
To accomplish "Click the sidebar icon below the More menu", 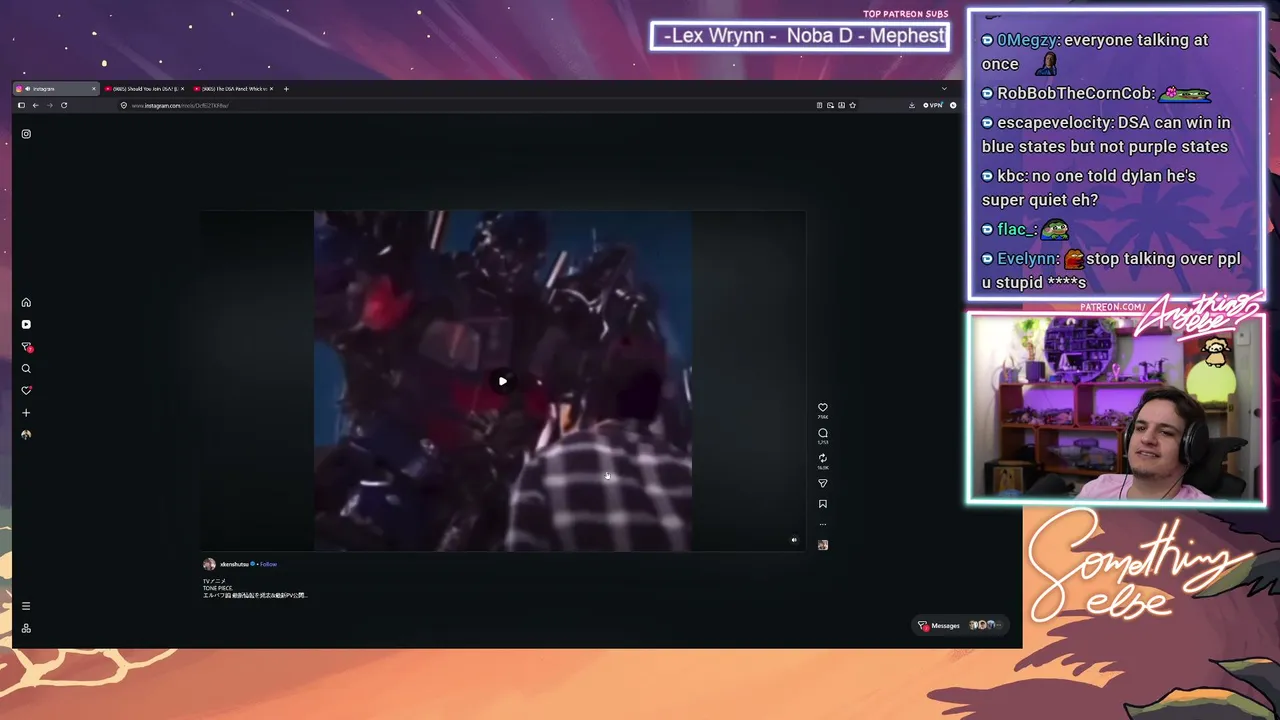I will pos(26,628).
